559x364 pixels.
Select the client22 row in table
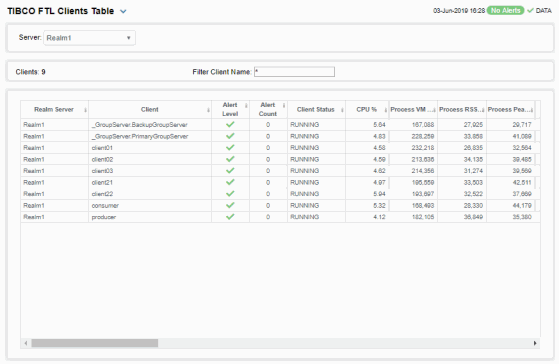click(x=280, y=194)
